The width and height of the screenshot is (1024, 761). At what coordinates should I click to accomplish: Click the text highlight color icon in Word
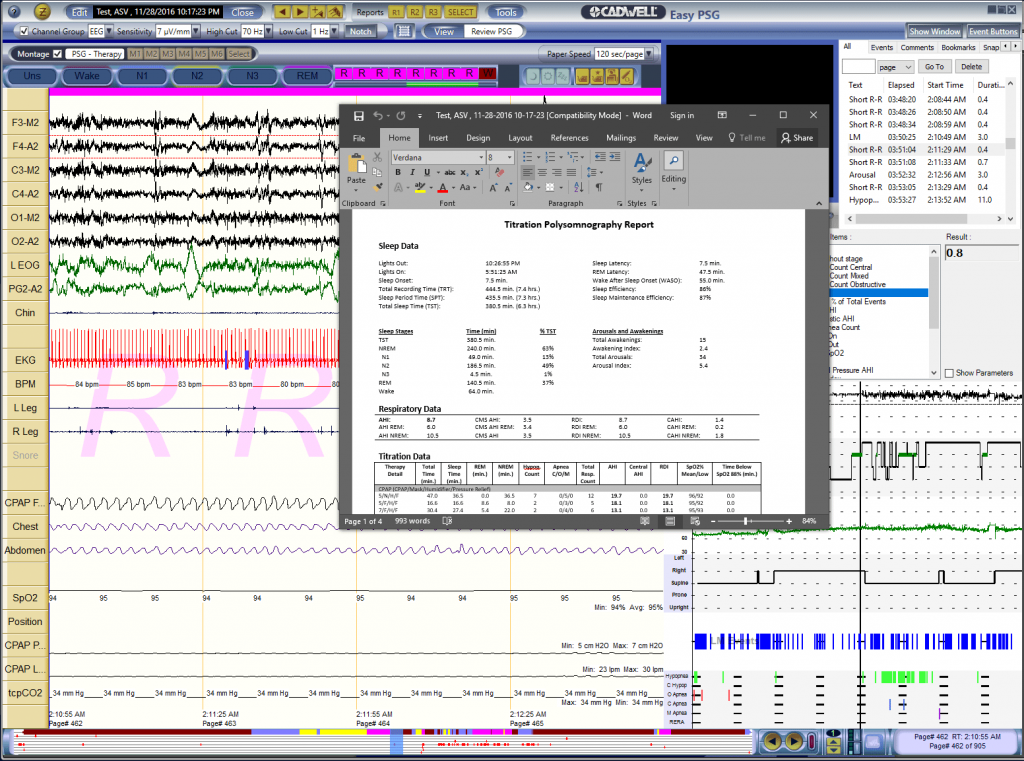(x=419, y=187)
